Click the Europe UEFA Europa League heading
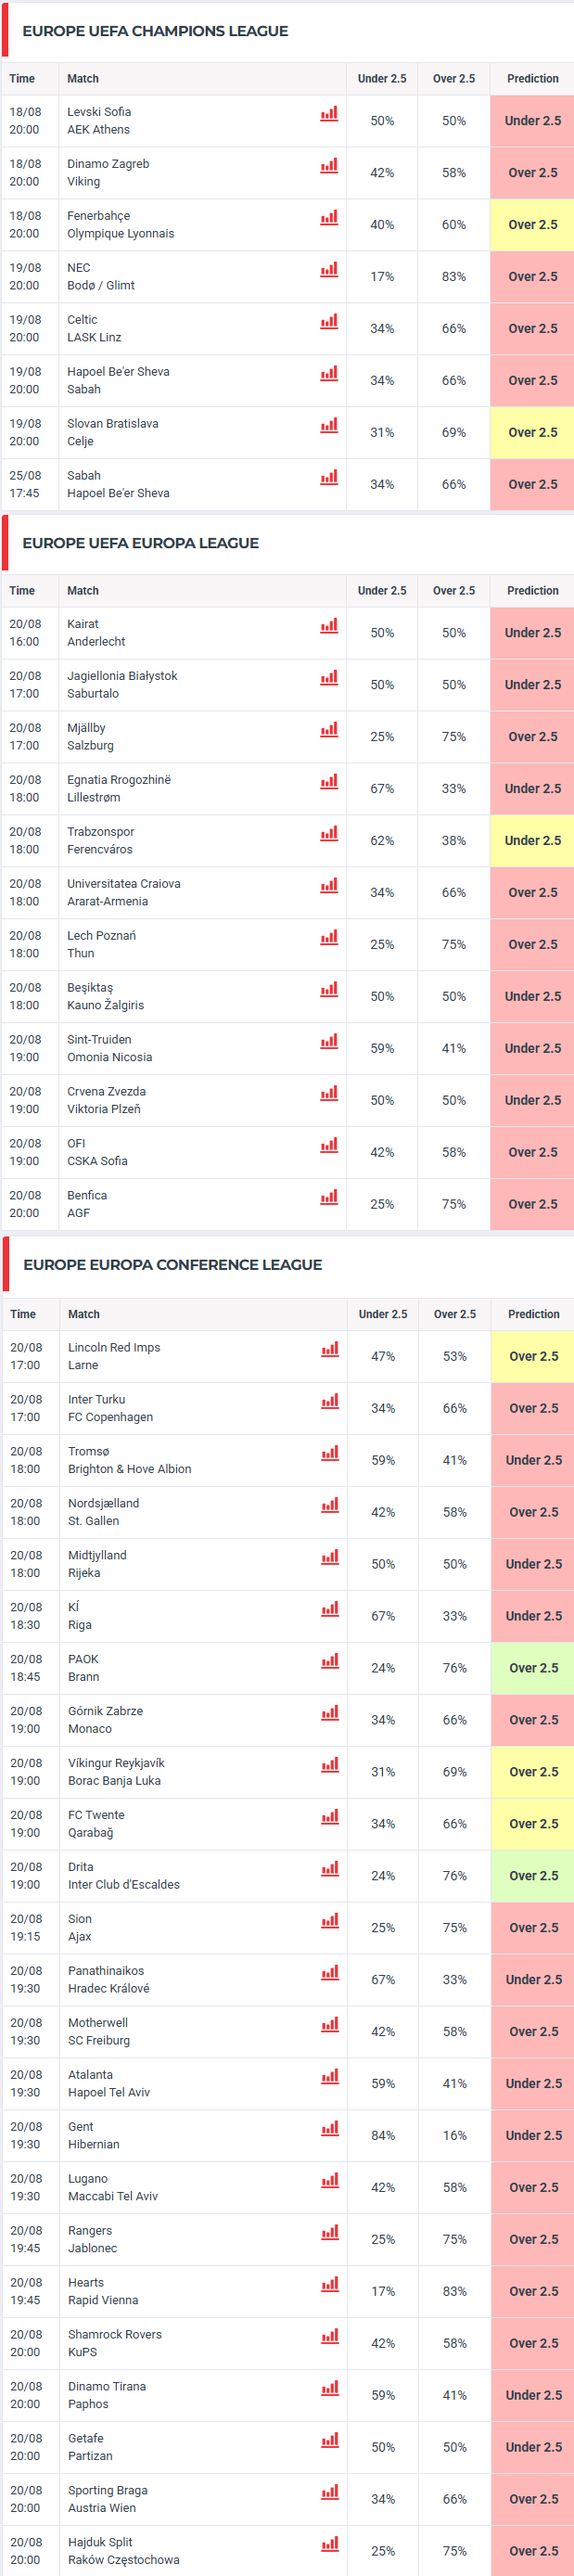The image size is (574, 2576). (141, 543)
